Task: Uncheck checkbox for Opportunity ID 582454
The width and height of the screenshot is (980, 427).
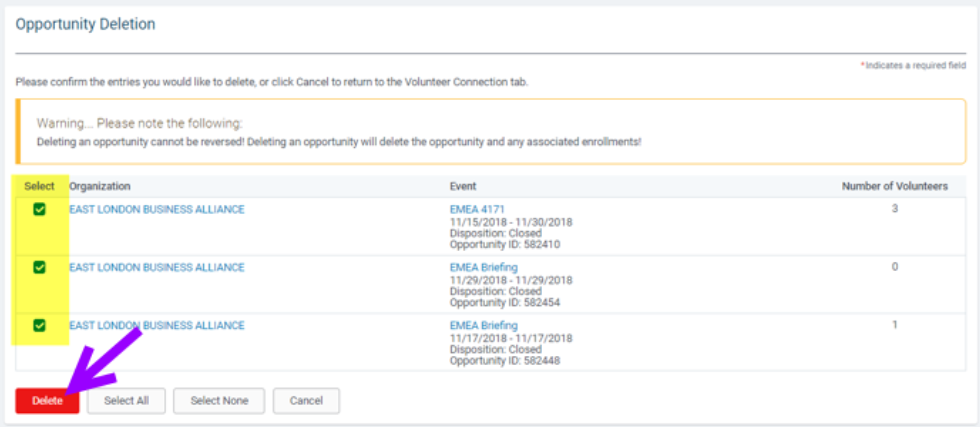Action: pyautogui.click(x=39, y=268)
